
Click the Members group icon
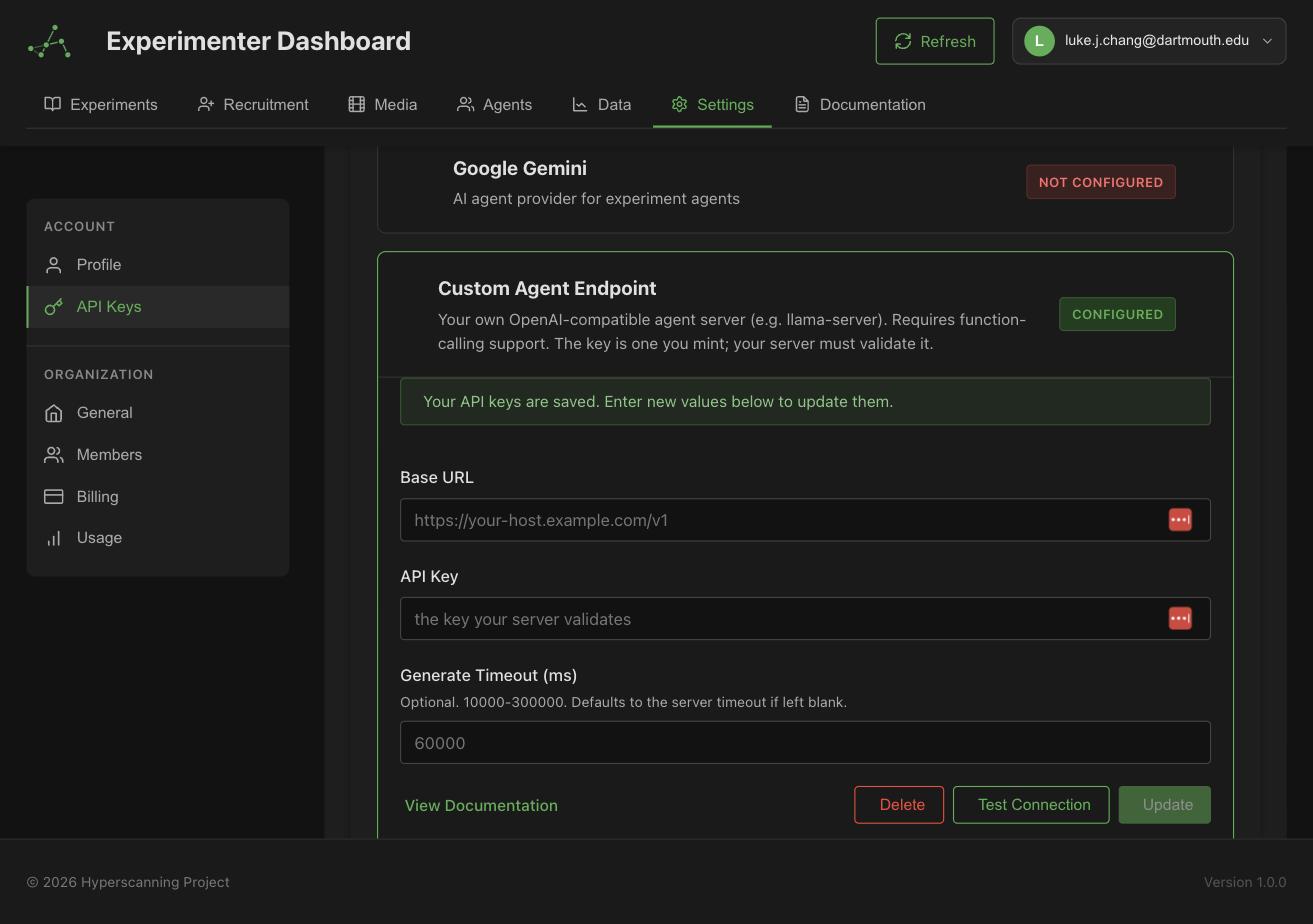point(54,455)
